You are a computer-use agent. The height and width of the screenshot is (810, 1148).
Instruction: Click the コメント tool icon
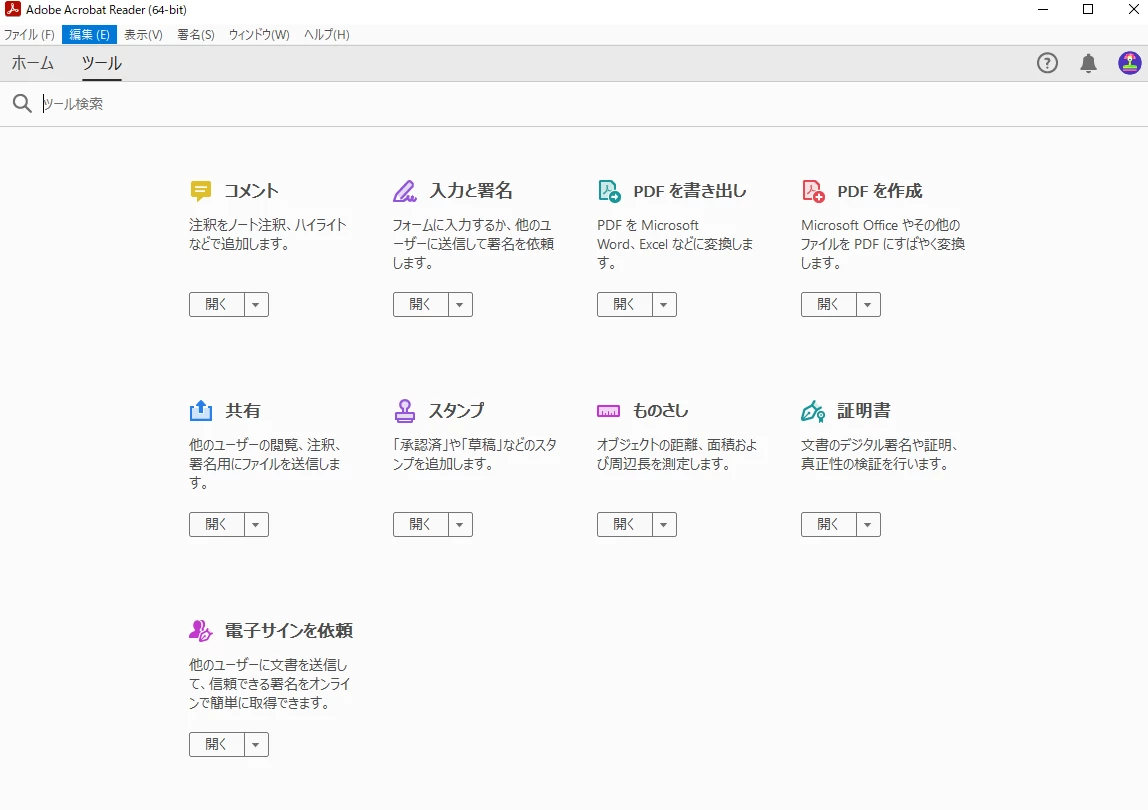tap(201, 191)
